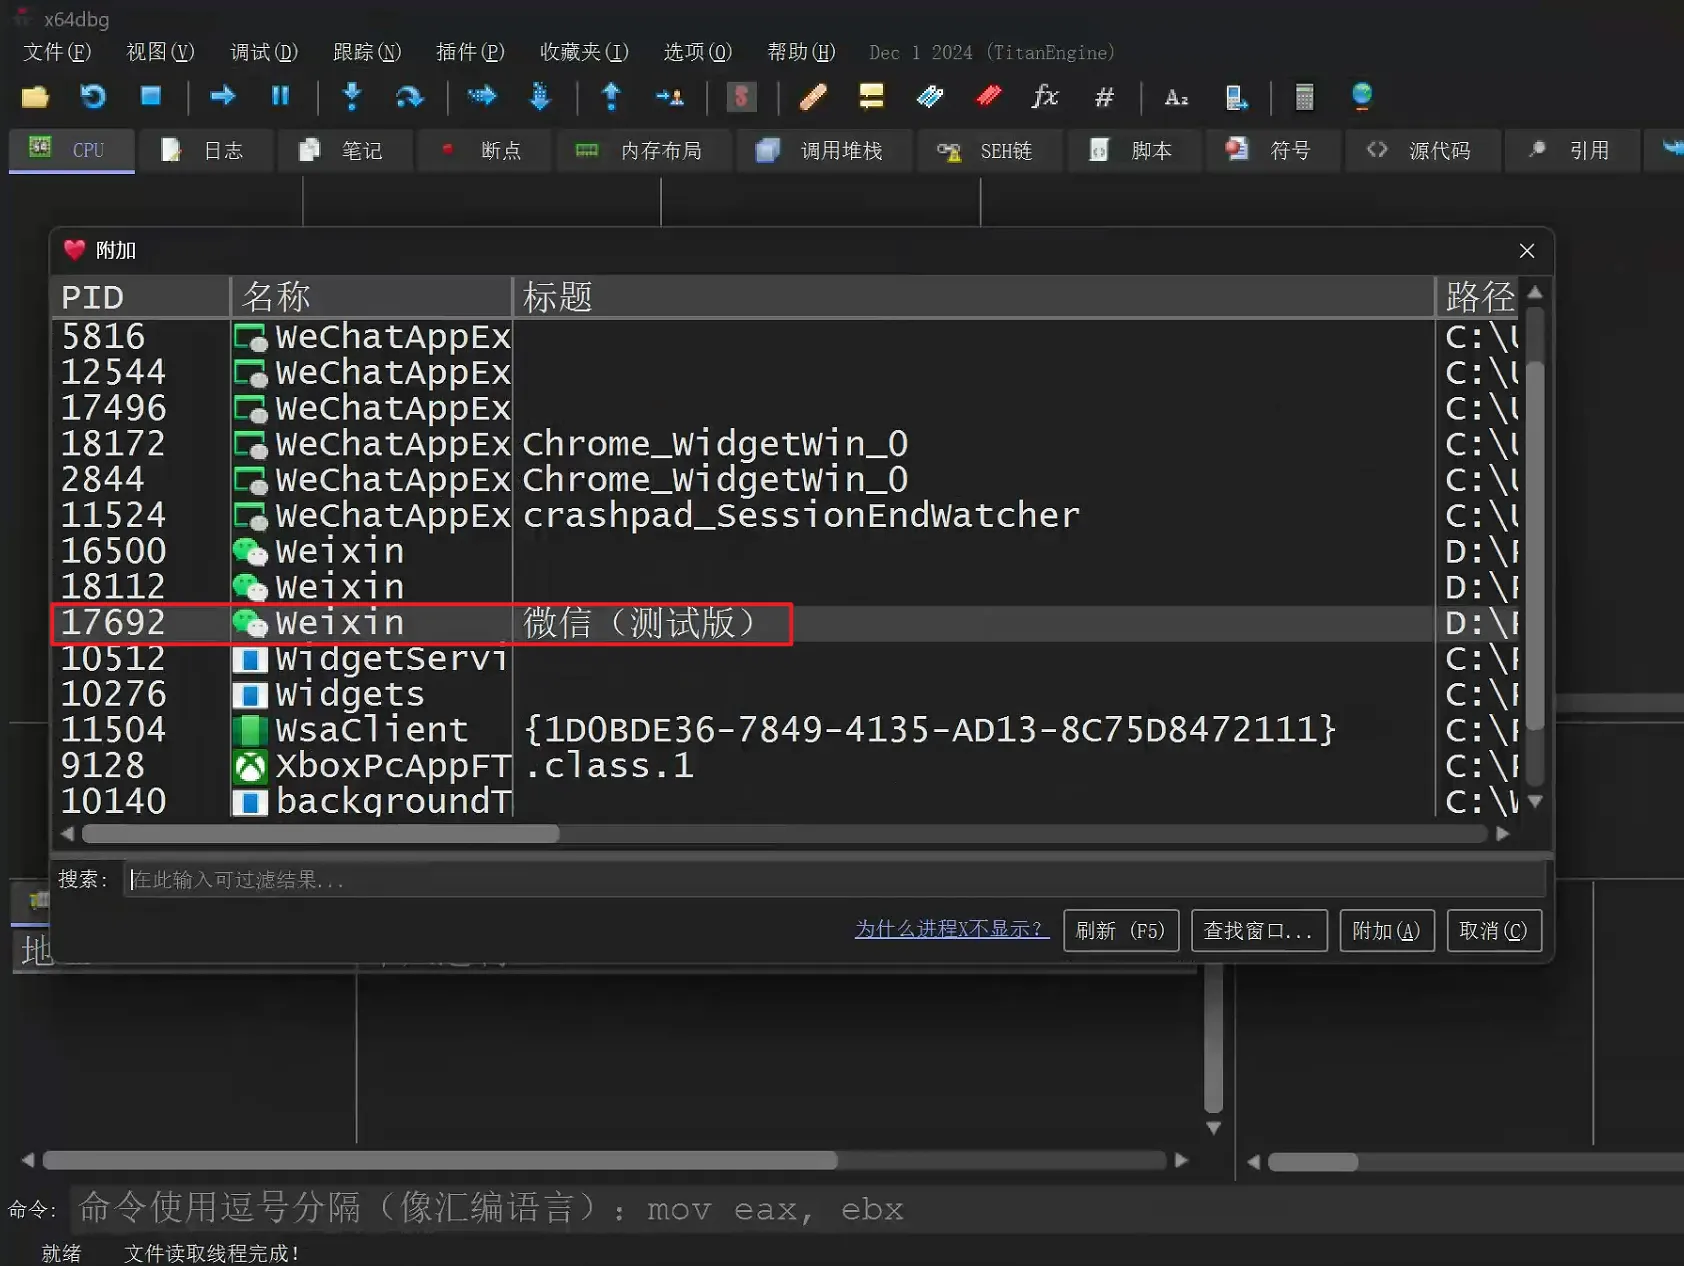Sort process list by 名称 column
1684x1266 pixels.
pos(371,297)
